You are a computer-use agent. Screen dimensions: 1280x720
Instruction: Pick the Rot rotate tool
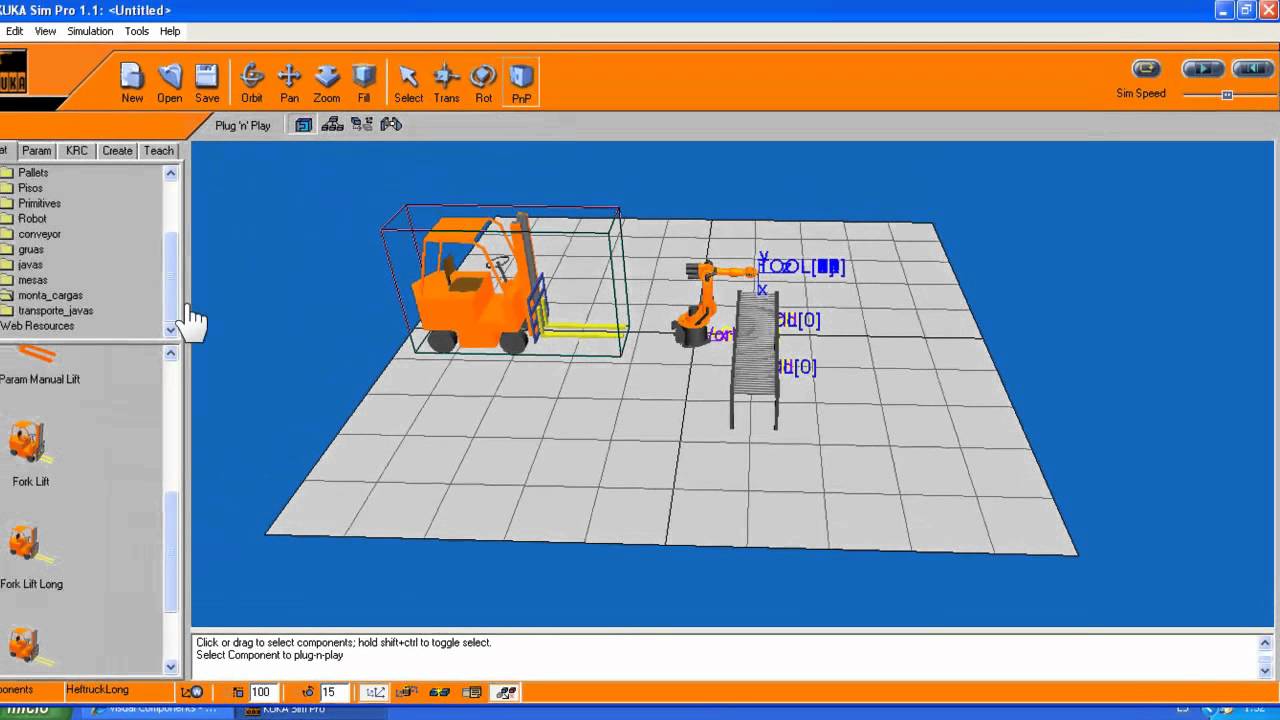pos(484,83)
